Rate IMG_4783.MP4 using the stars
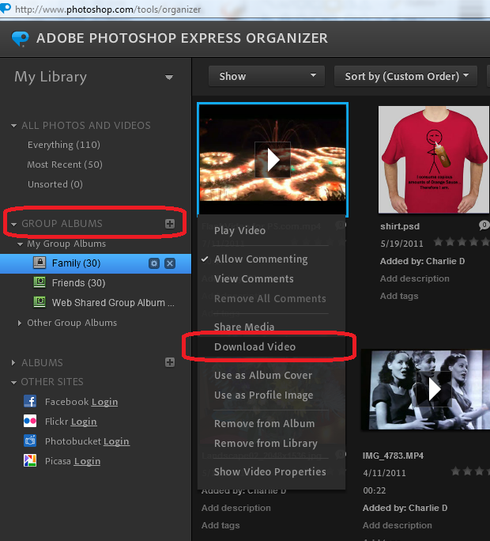This screenshot has width=490, height=541. pos(470,471)
